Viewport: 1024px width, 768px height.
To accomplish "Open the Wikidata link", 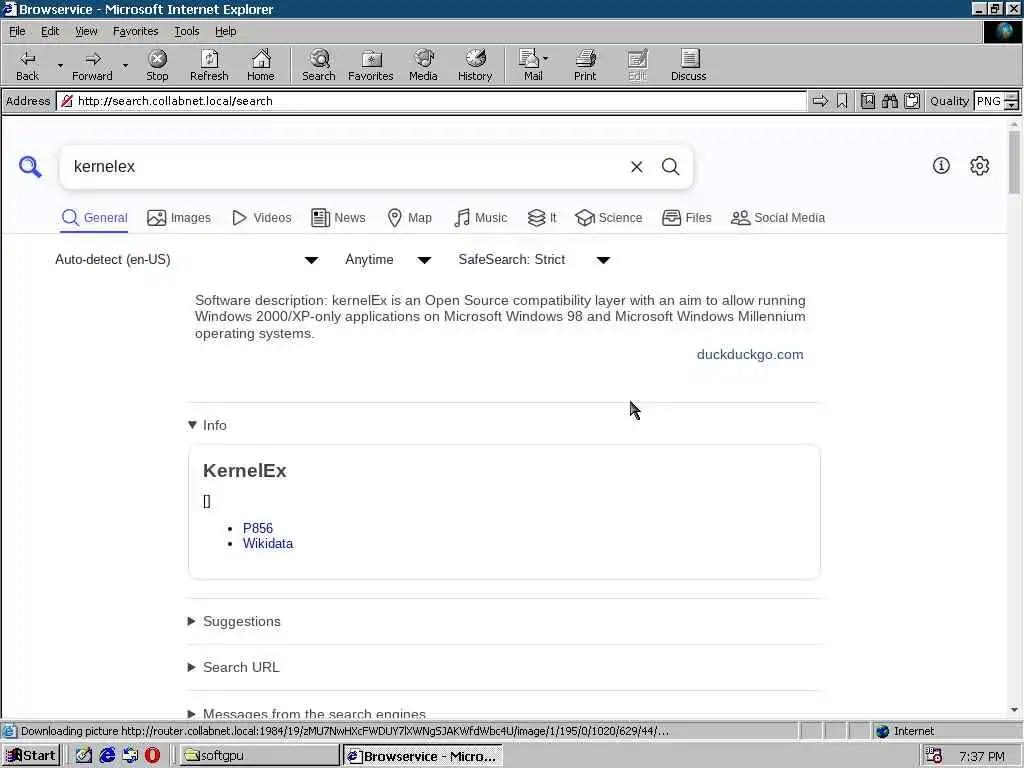I will 268,543.
